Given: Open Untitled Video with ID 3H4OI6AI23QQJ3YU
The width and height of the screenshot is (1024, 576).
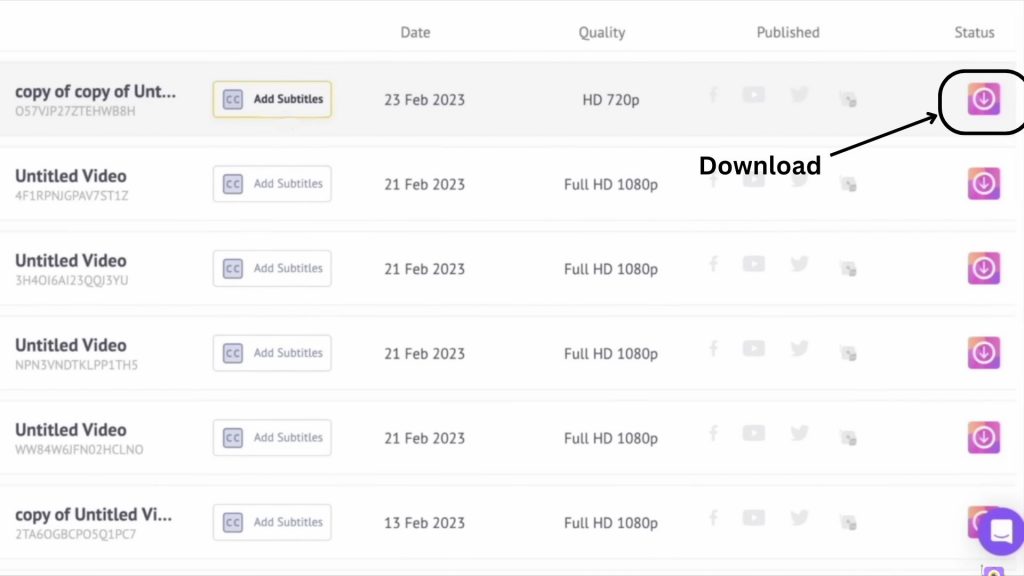Looking at the screenshot, I should pyautogui.click(x=71, y=261).
